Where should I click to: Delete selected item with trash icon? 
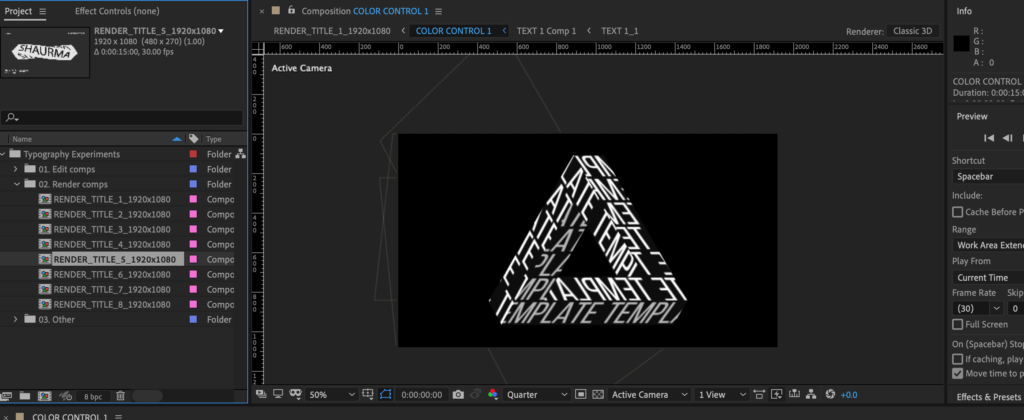pyautogui.click(x=120, y=396)
